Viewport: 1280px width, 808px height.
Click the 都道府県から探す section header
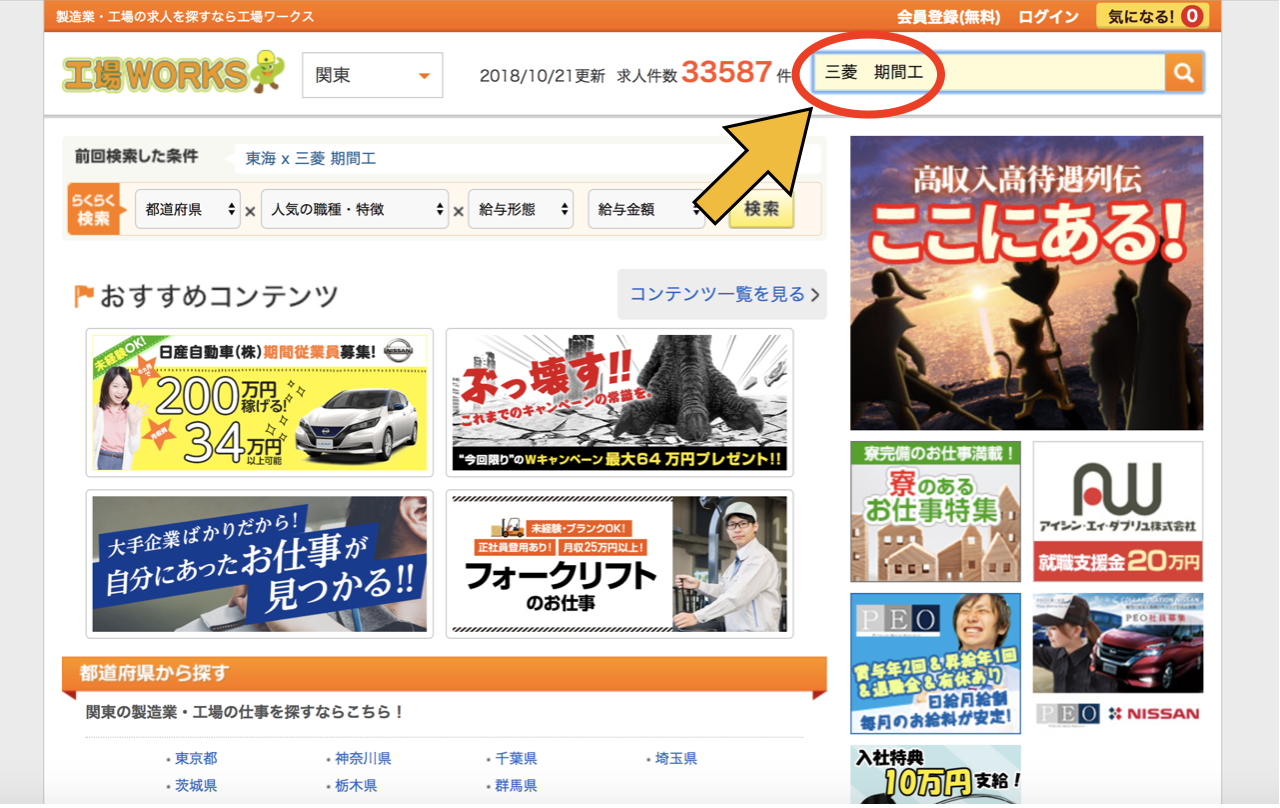click(x=444, y=673)
